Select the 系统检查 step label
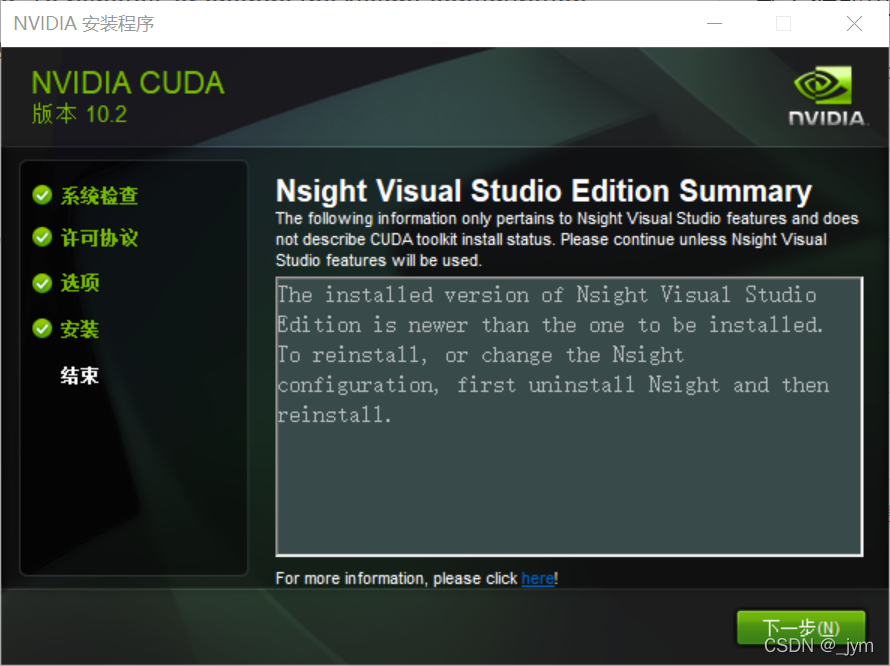890x666 pixels. [x=99, y=195]
